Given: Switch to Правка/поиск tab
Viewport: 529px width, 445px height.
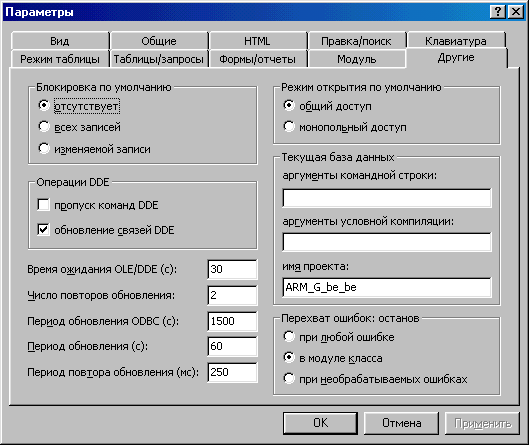Looking at the screenshot, I should click(x=357, y=41).
